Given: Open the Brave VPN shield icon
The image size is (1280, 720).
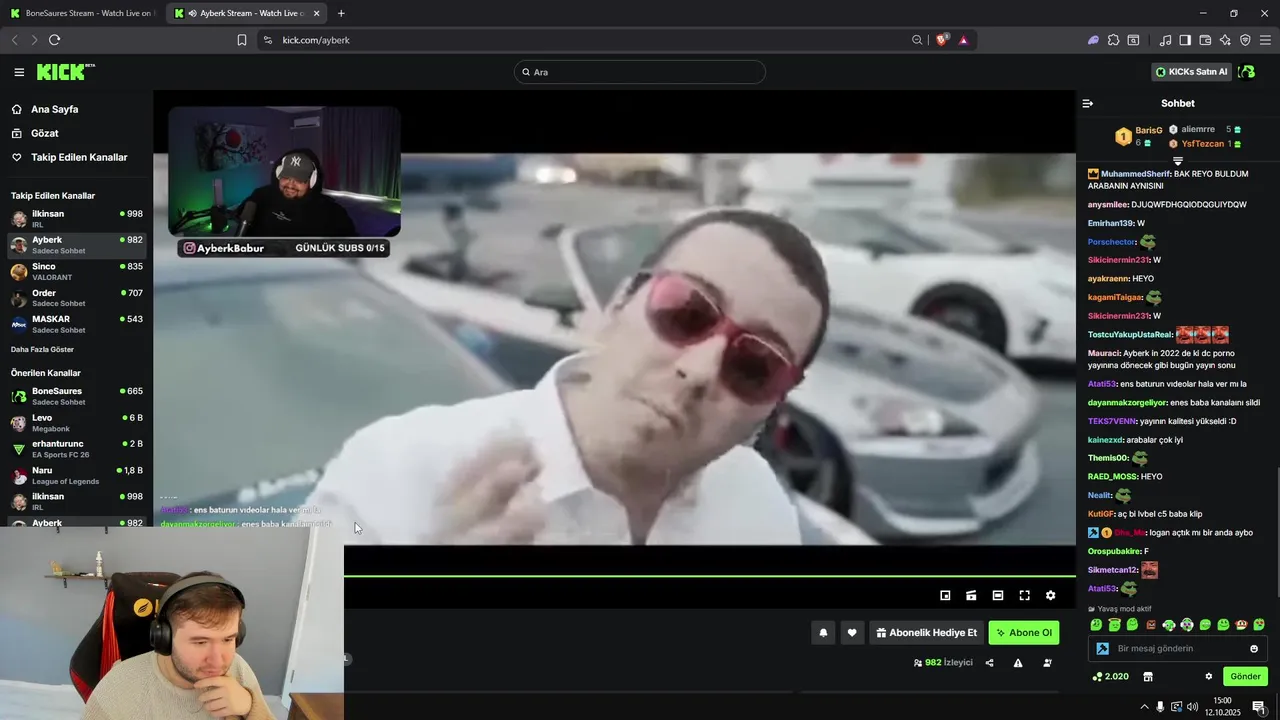Looking at the screenshot, I should click(1245, 40).
